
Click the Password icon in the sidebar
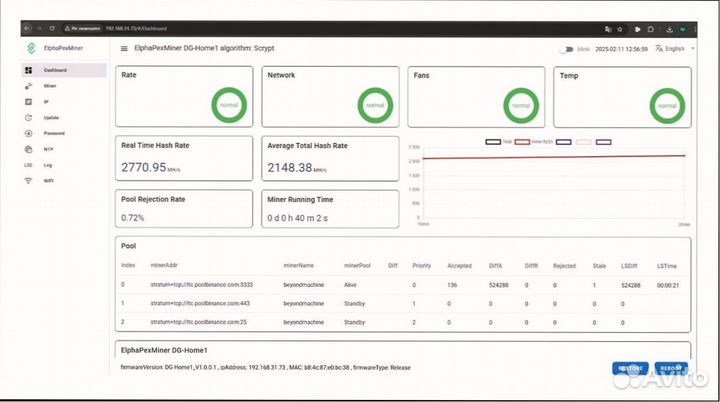tap(28, 133)
